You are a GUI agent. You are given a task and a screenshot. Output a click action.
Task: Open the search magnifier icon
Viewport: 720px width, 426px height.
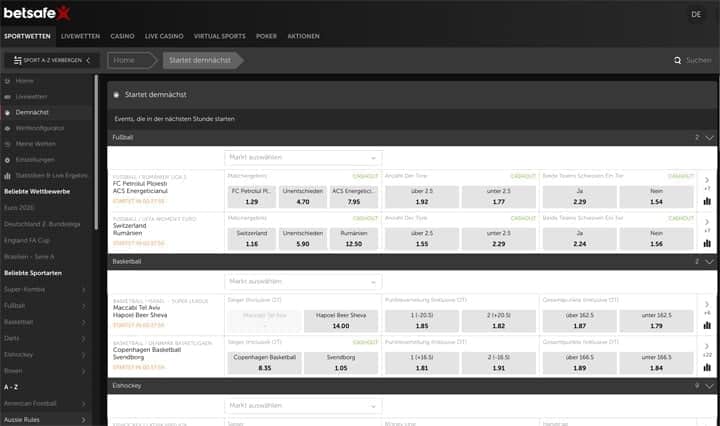tap(677, 61)
